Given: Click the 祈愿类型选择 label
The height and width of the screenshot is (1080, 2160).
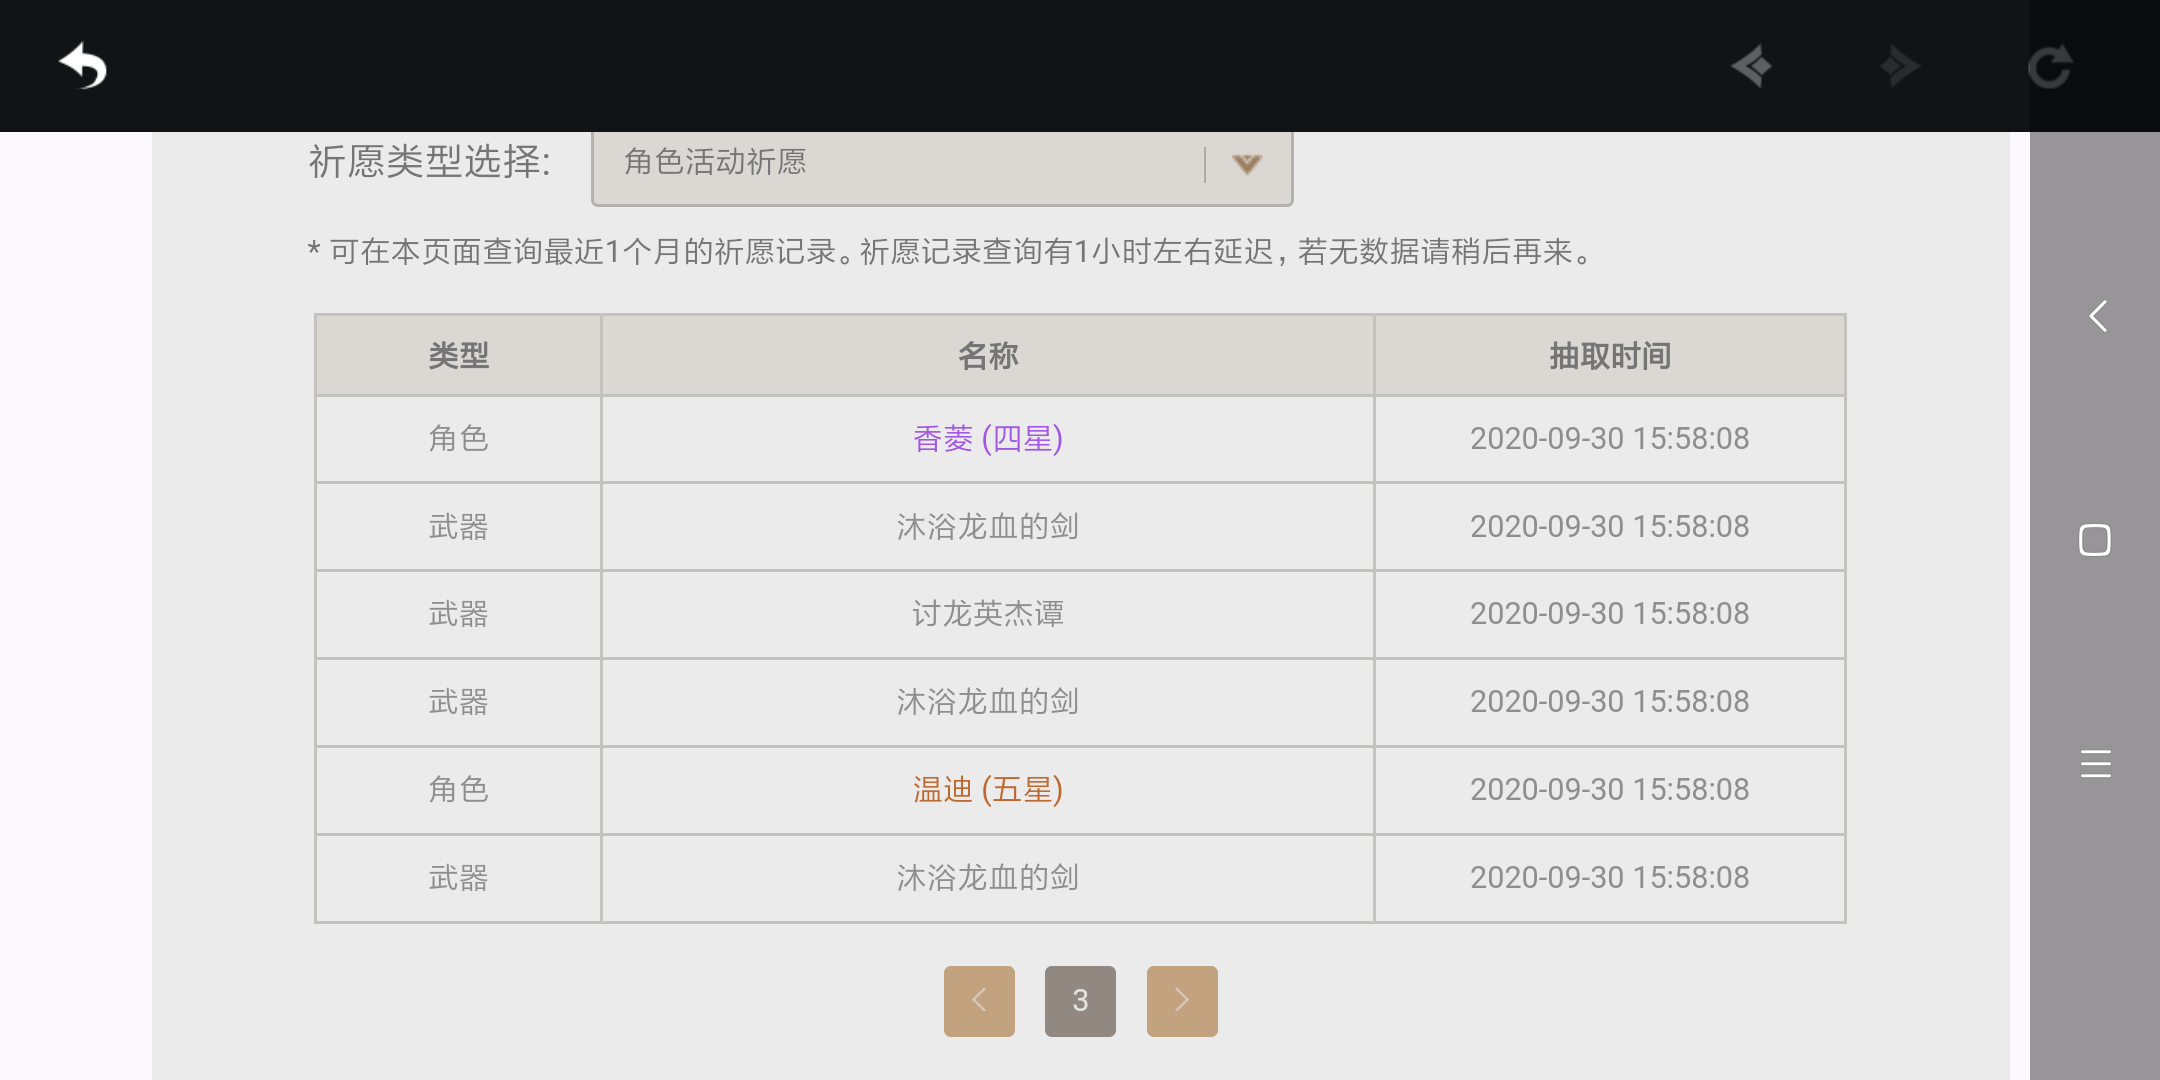Looking at the screenshot, I should point(430,162).
